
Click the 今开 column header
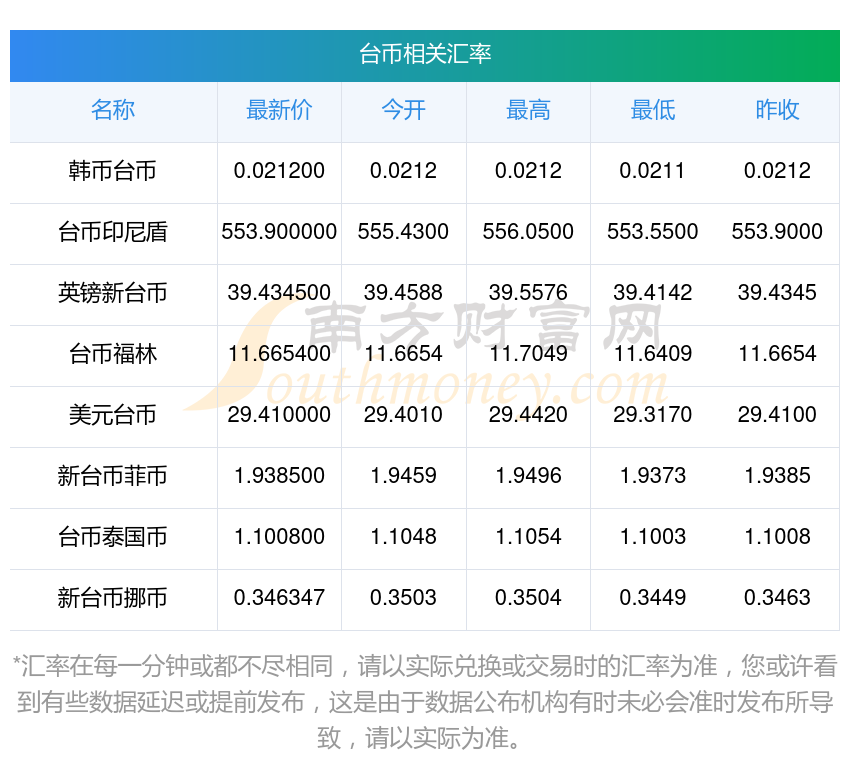click(404, 110)
